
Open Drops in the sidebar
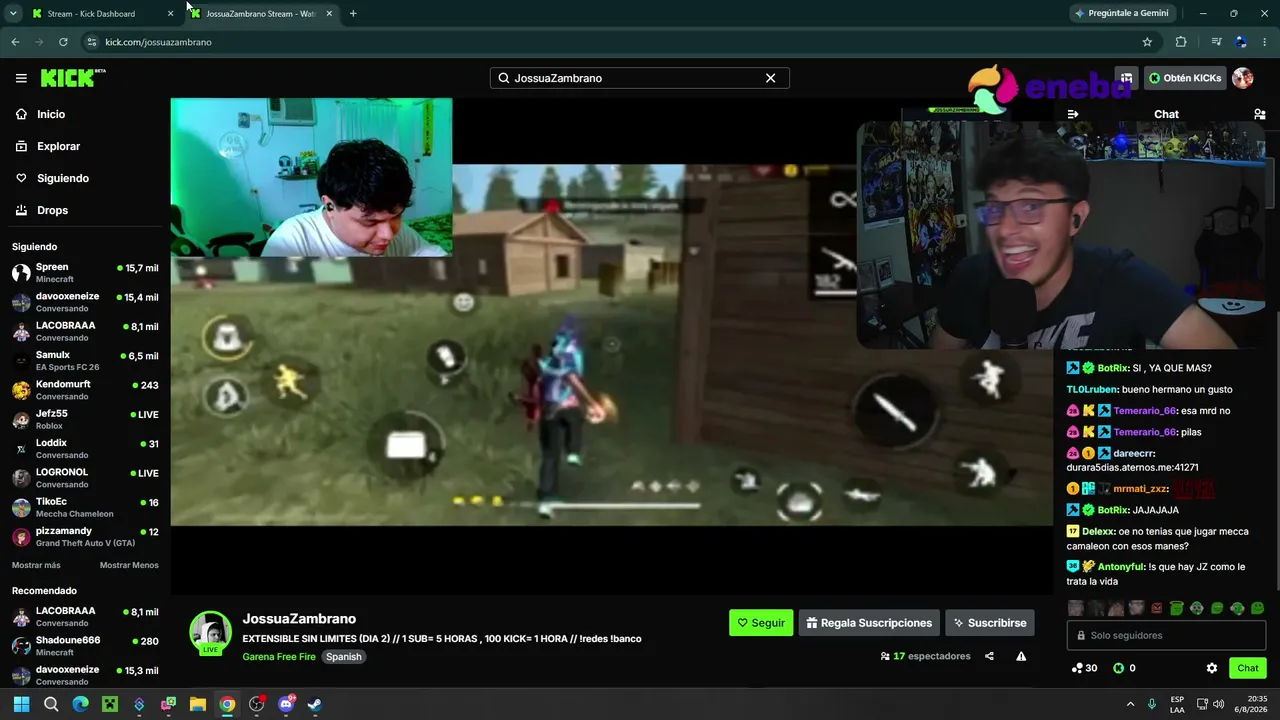[x=52, y=210]
